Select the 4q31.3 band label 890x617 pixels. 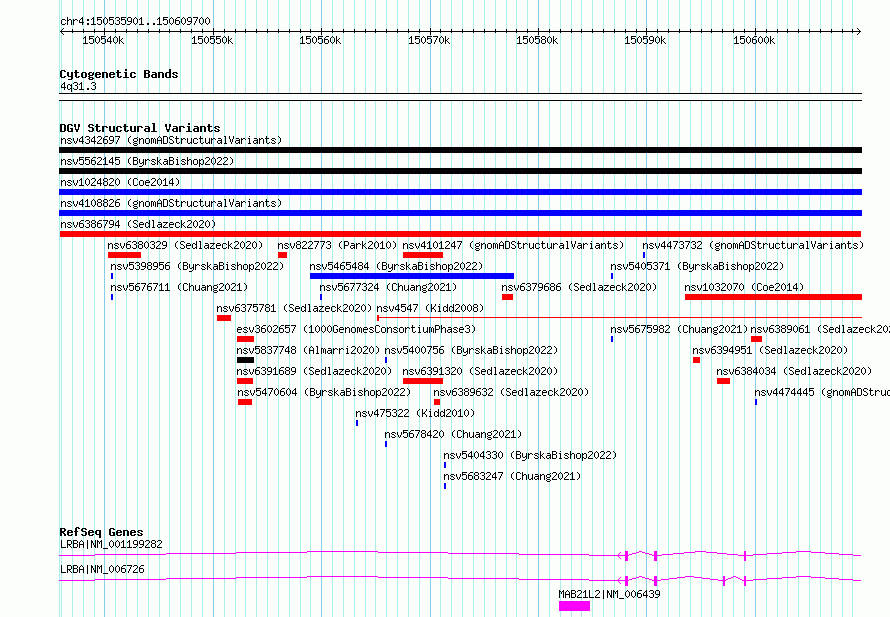[x=78, y=87]
